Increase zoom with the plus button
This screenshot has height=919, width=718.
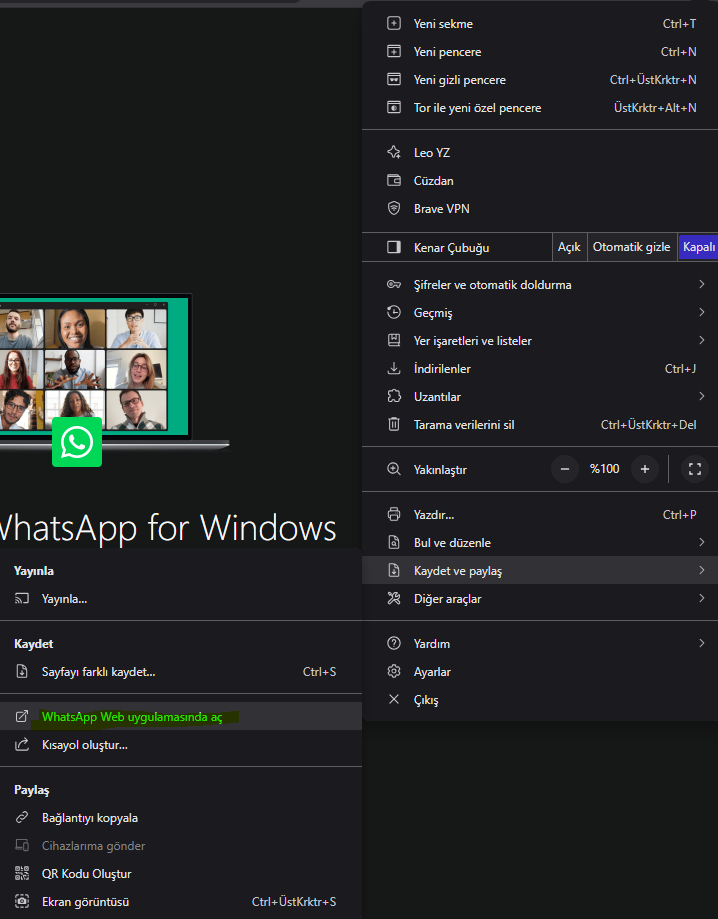click(645, 469)
